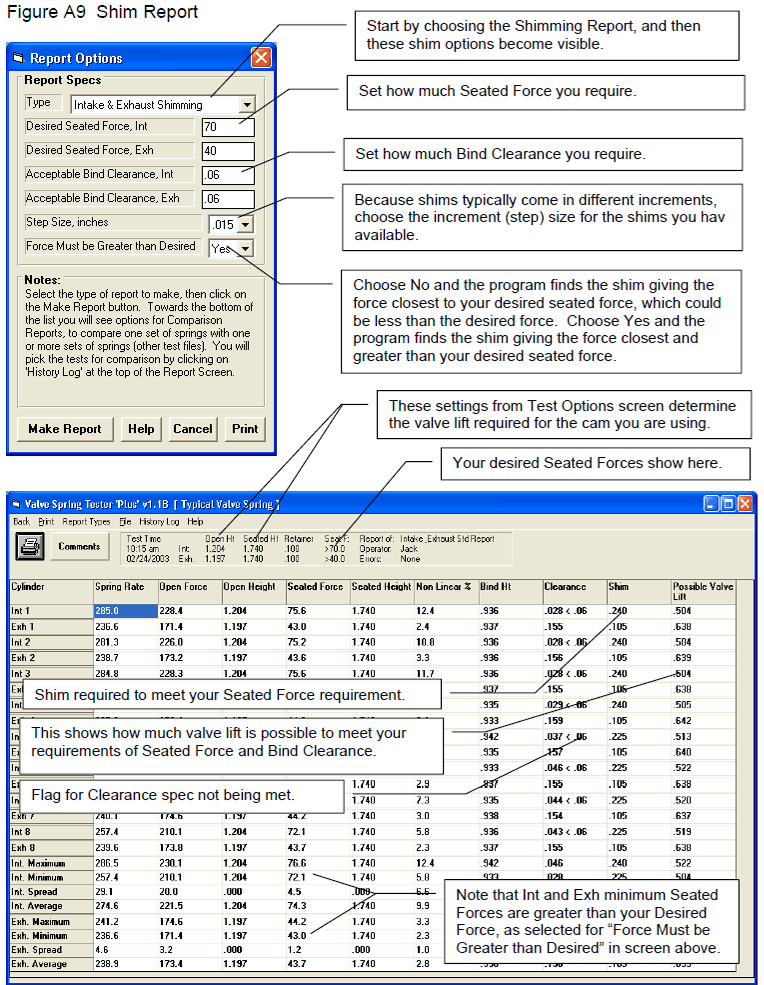Select the Exh. Spread row label
The height and width of the screenshot is (985, 764).
(x=52, y=950)
